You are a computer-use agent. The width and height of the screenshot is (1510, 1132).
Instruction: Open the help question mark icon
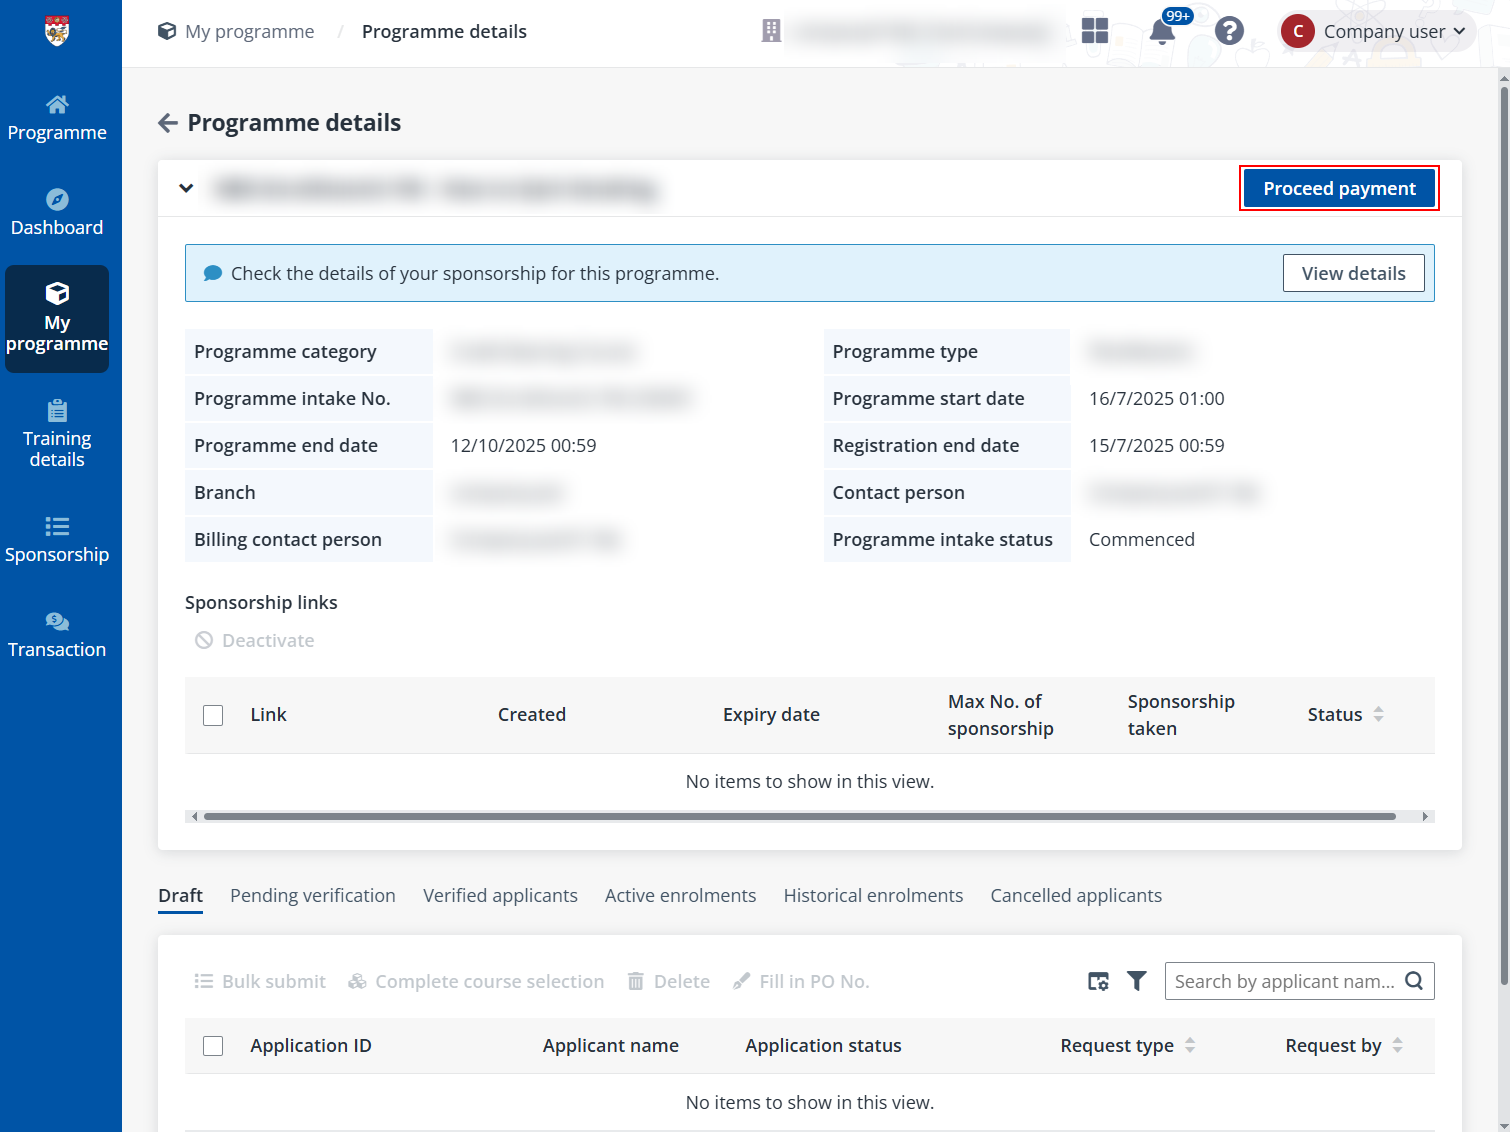[1229, 32]
